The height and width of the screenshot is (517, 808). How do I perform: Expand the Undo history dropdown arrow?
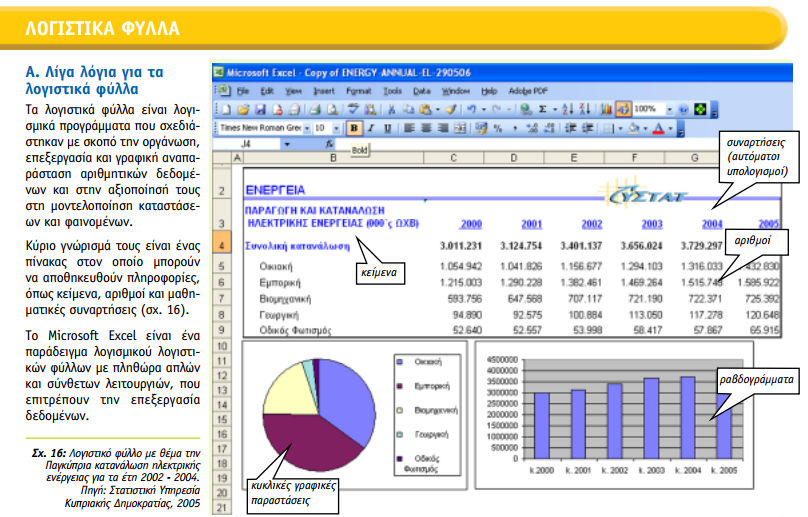483,109
